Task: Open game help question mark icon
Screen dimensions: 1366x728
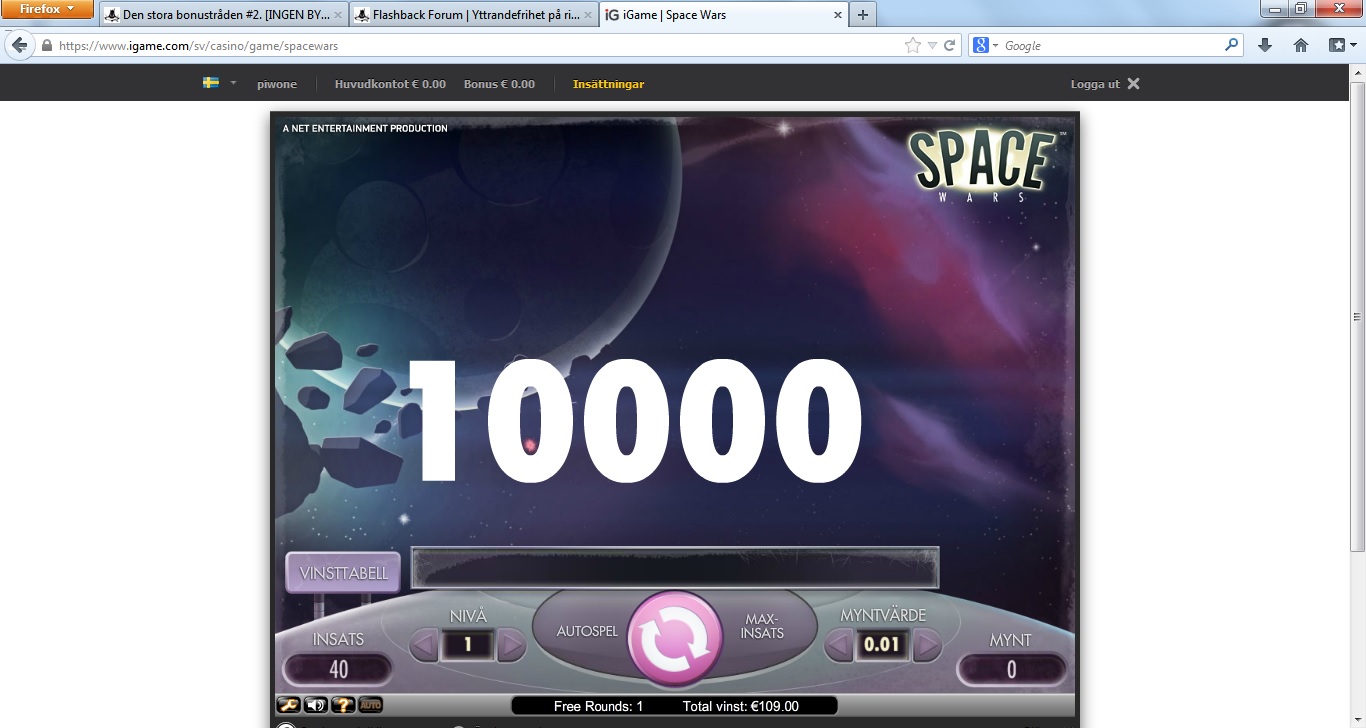Action: point(343,705)
